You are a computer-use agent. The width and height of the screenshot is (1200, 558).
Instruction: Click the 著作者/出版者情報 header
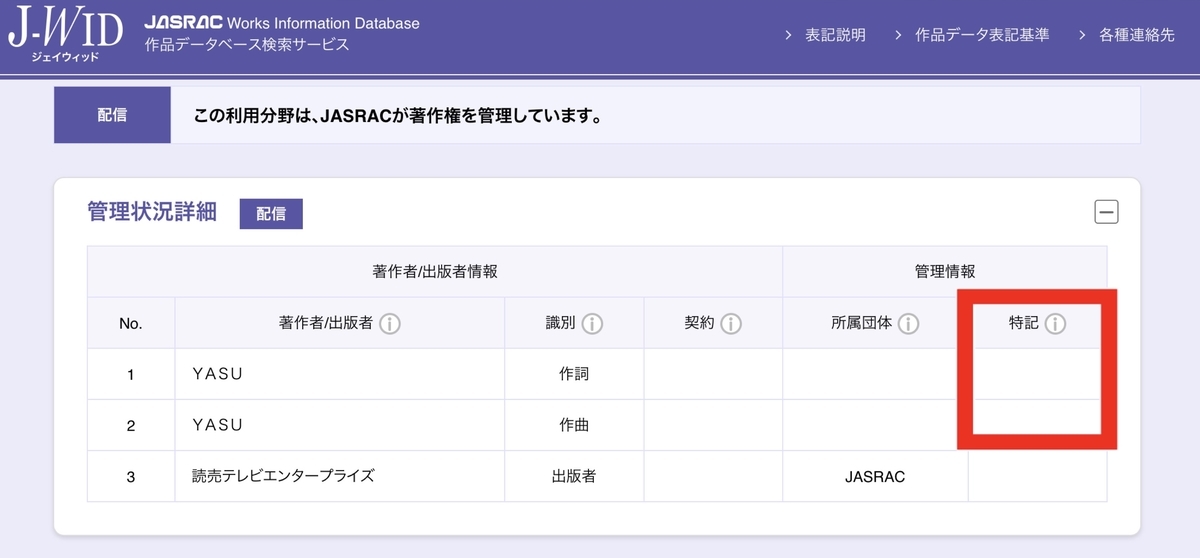(x=434, y=271)
